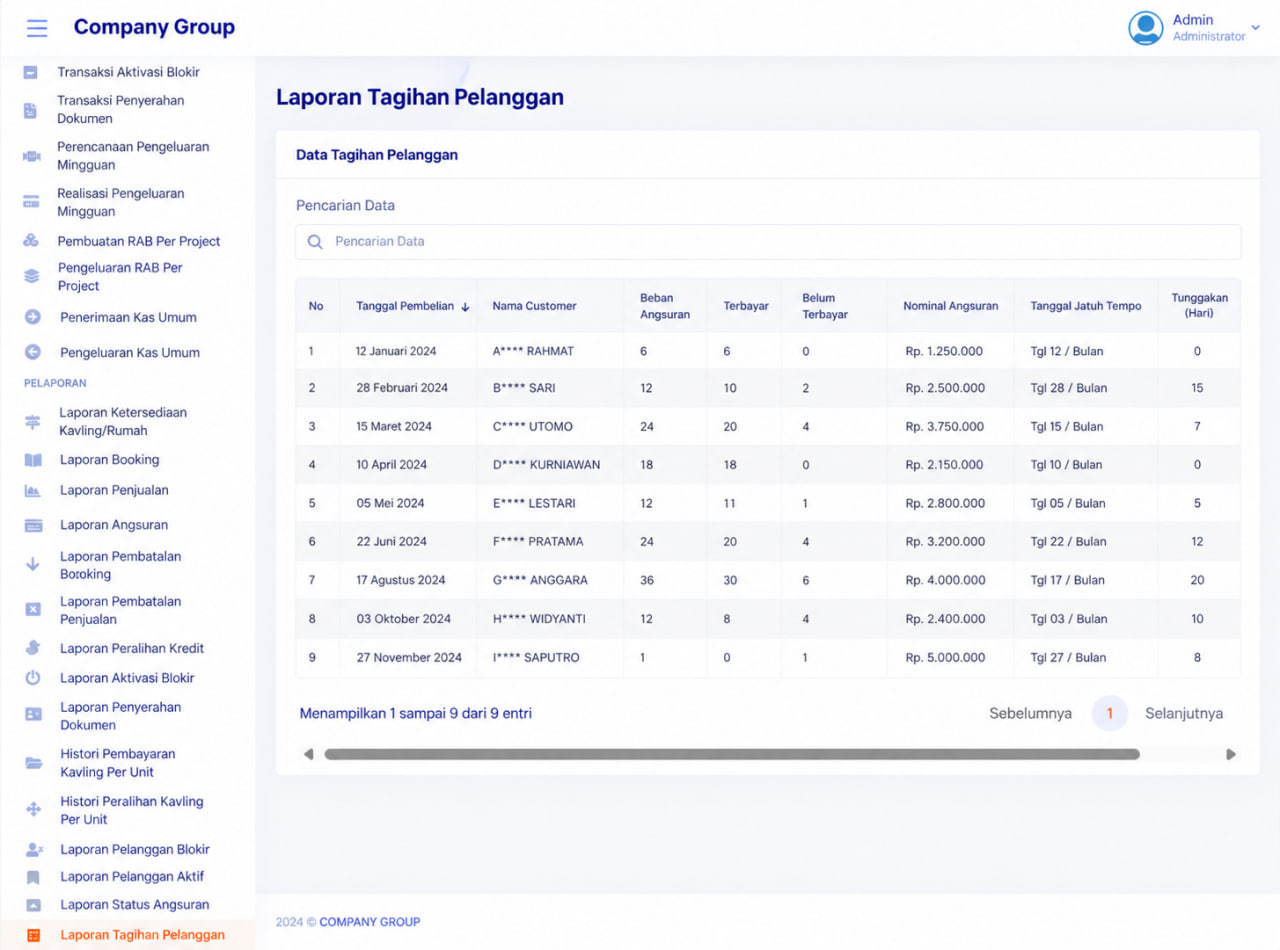Select the G**** ANGGARA customer cell

540,580
